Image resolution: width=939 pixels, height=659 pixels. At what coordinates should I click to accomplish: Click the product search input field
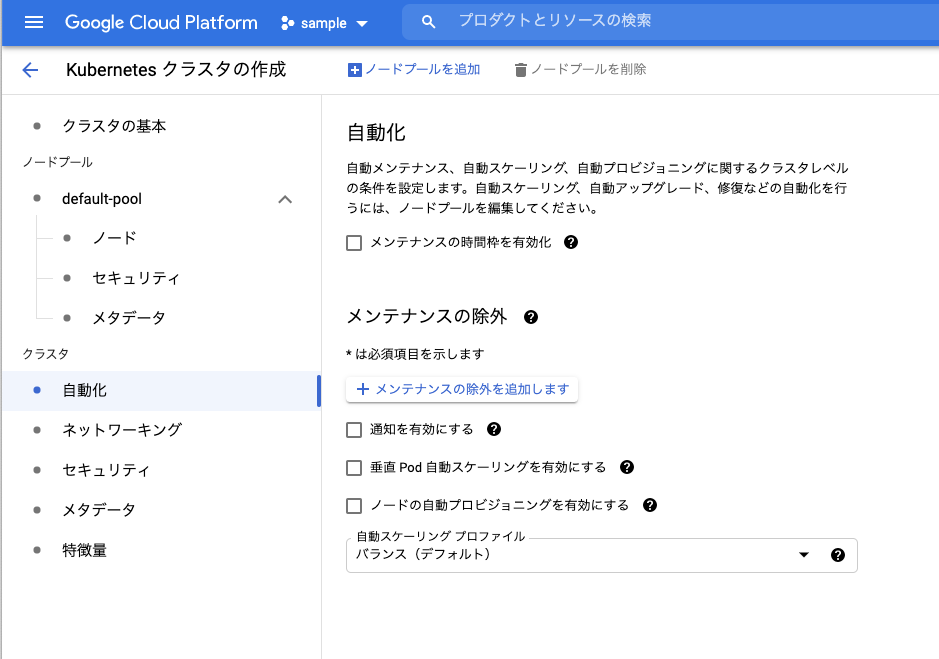tap(600, 22)
